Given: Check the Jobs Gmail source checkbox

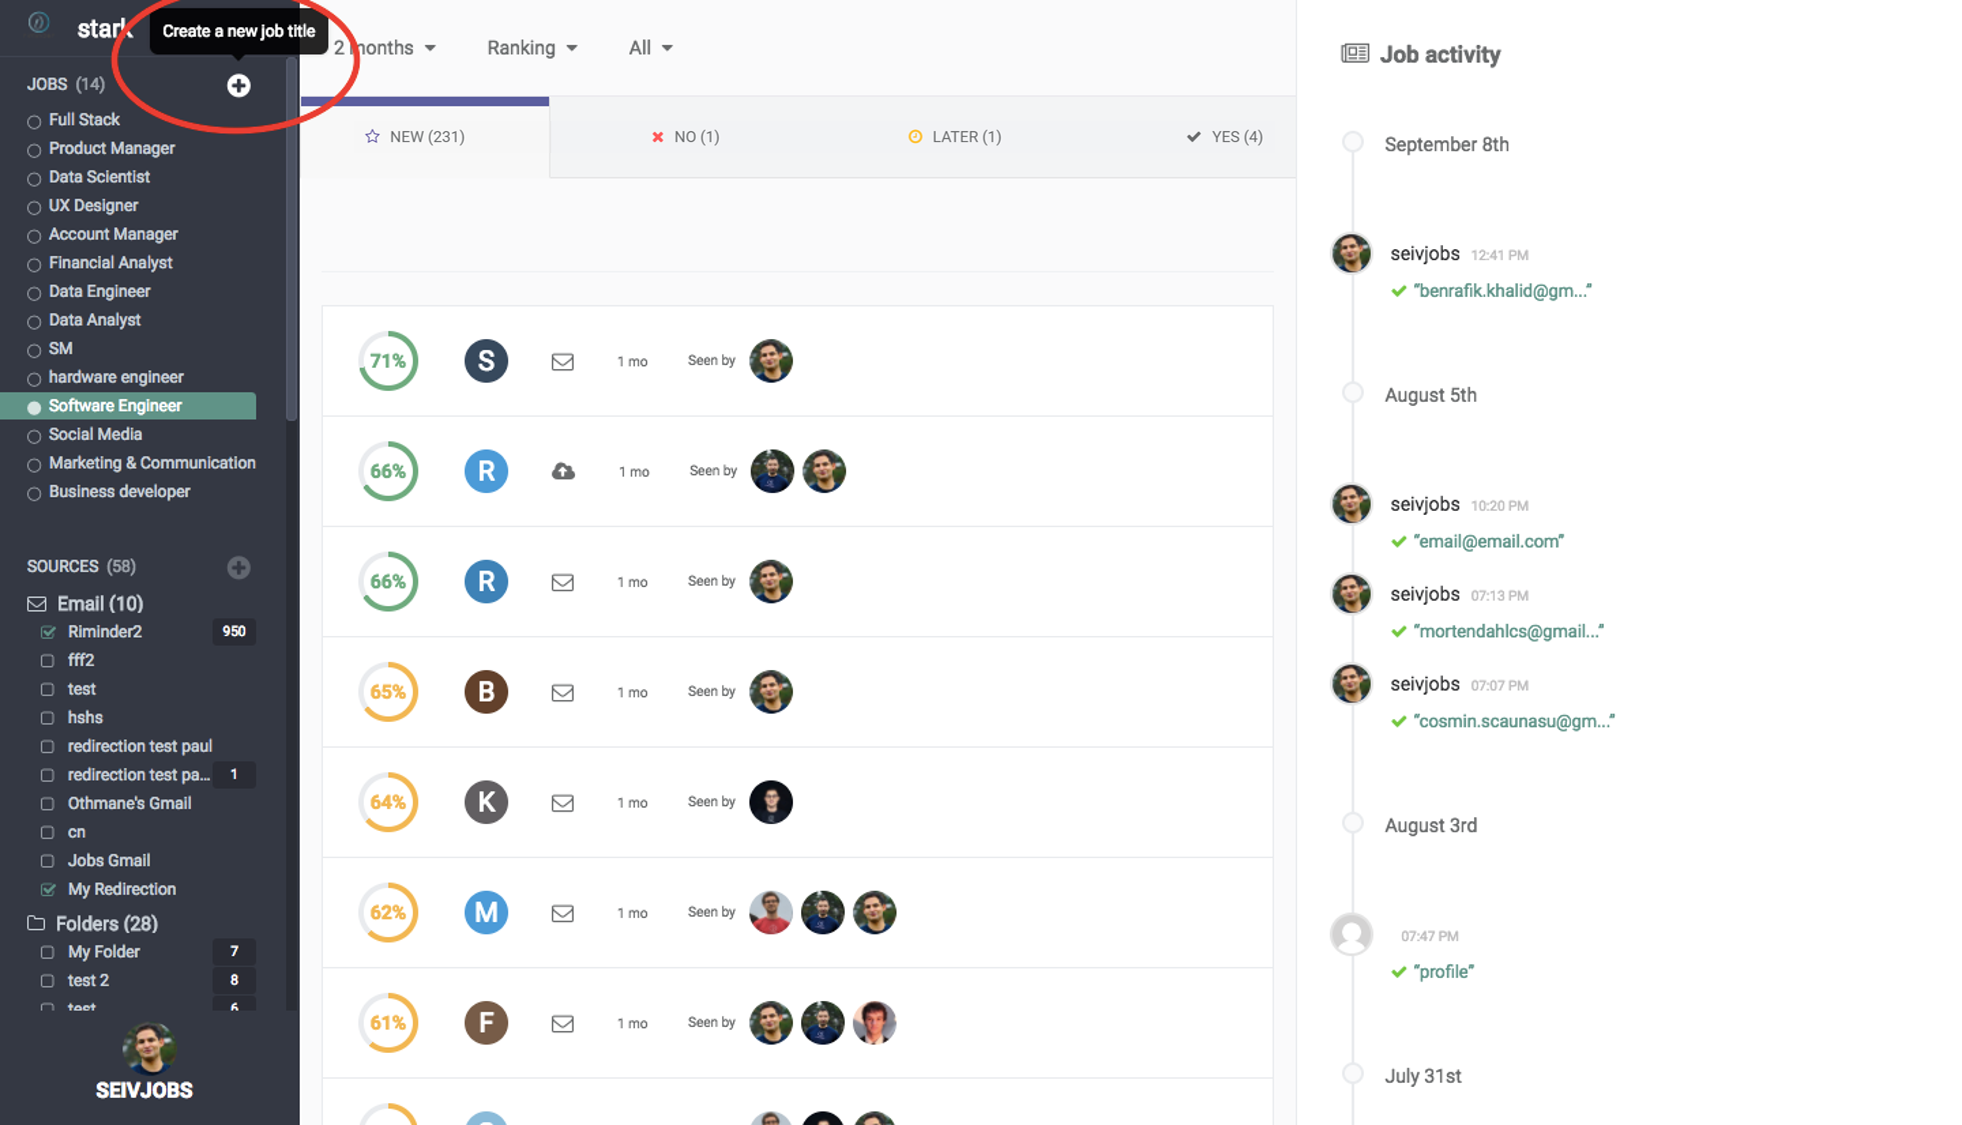Looking at the screenshot, I should 48,861.
